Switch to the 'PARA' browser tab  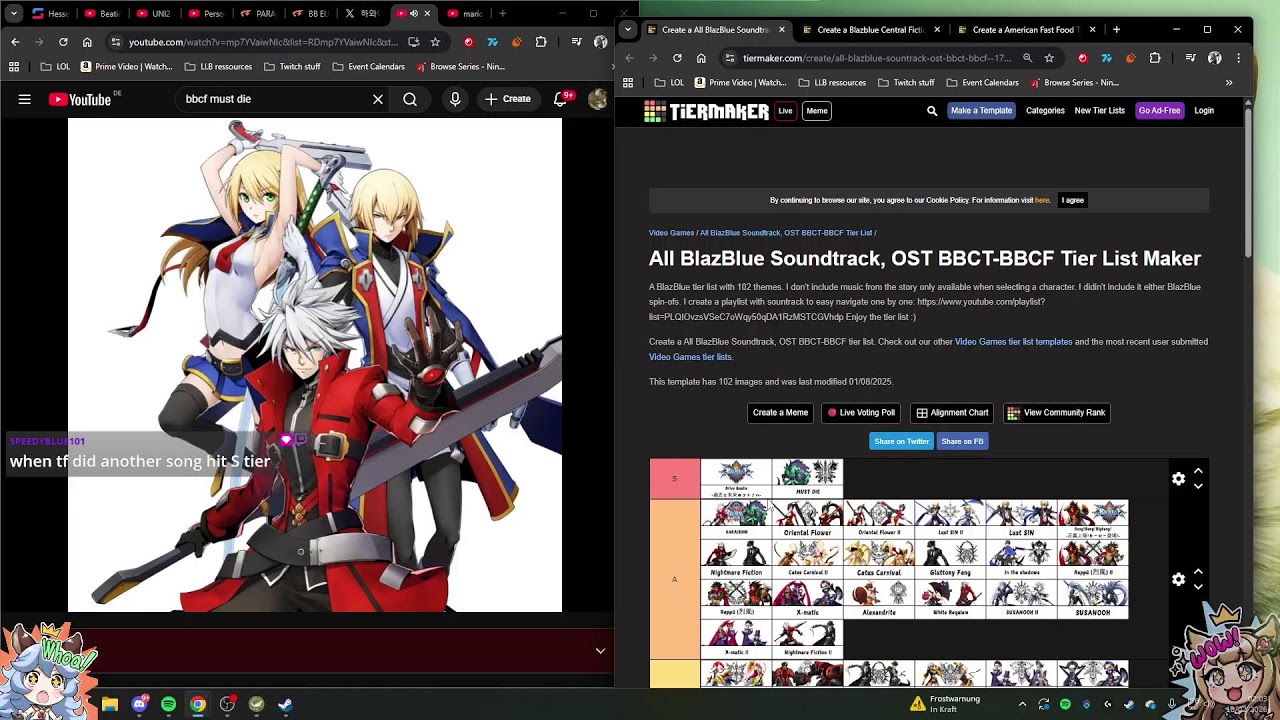[257, 14]
